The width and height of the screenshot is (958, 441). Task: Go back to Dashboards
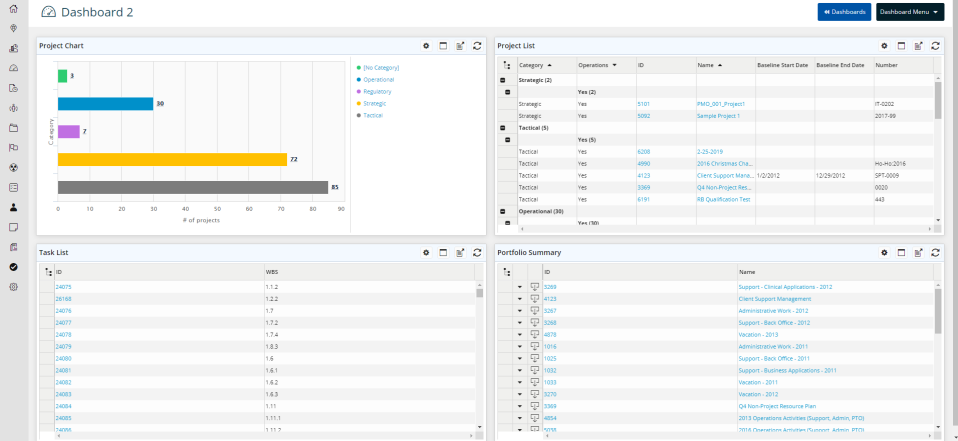pos(844,12)
